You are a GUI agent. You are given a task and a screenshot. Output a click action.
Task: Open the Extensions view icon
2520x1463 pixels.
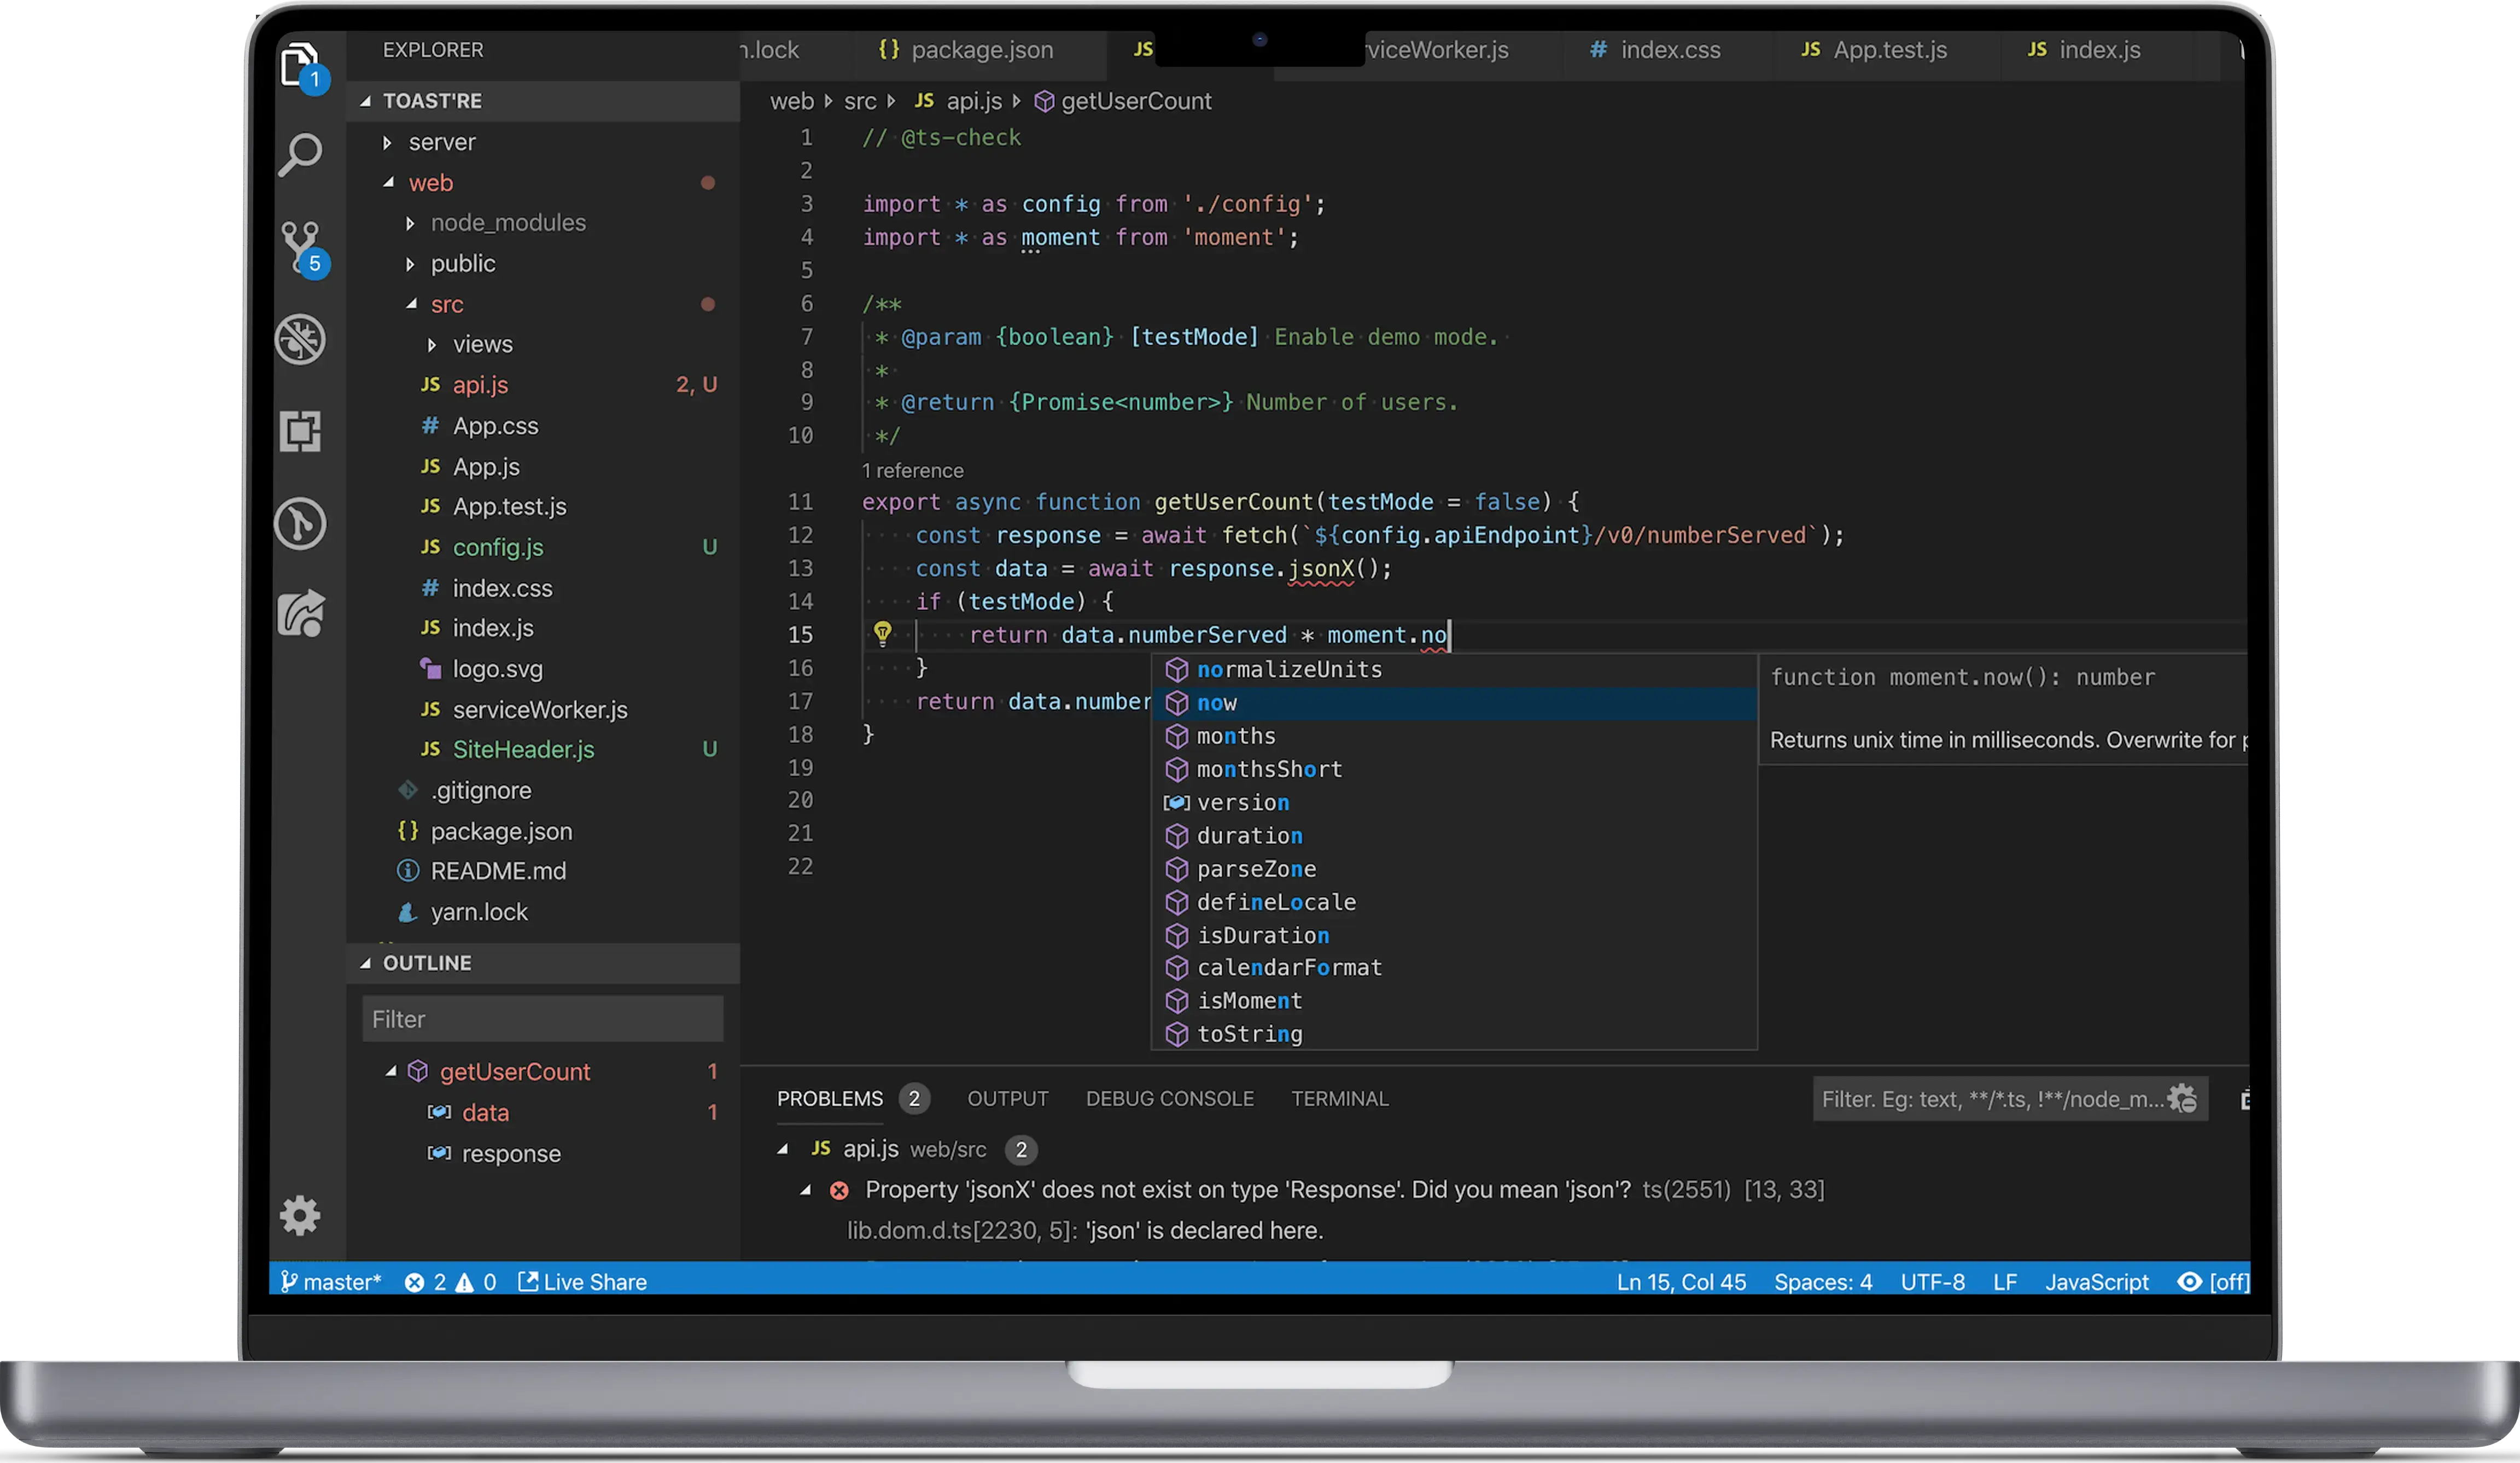(x=300, y=431)
